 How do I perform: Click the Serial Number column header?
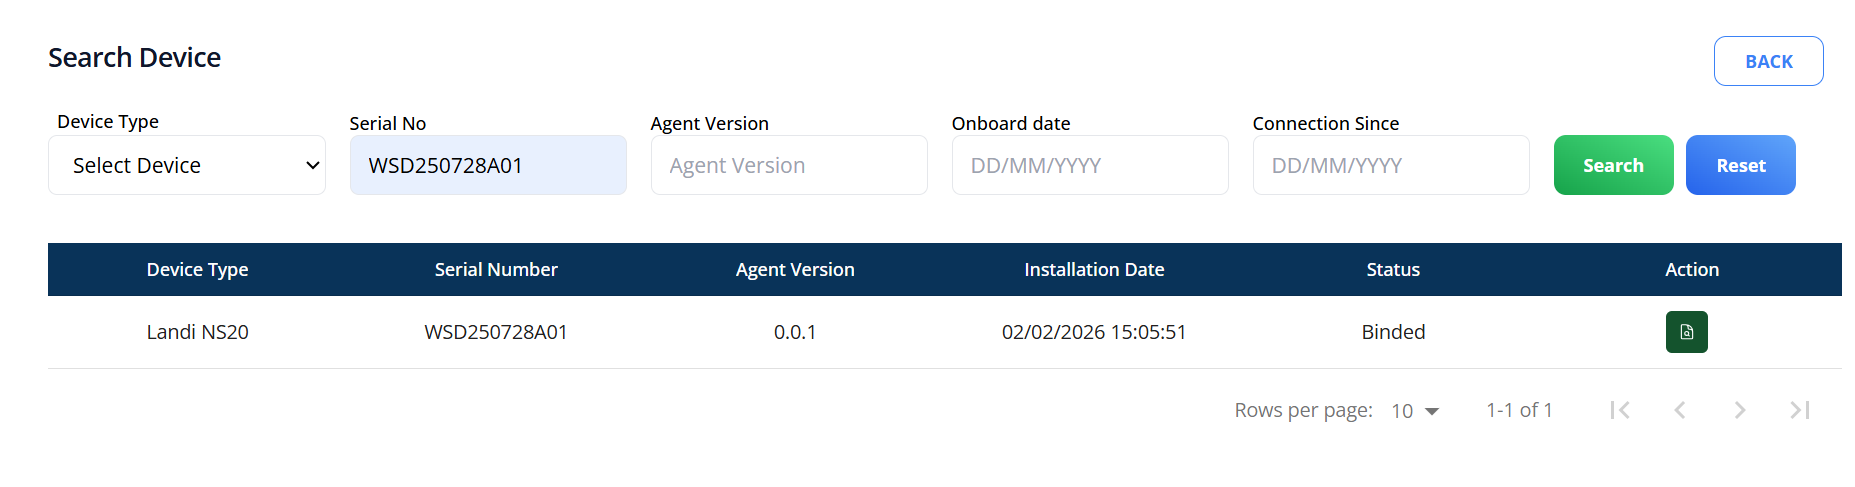tap(496, 269)
